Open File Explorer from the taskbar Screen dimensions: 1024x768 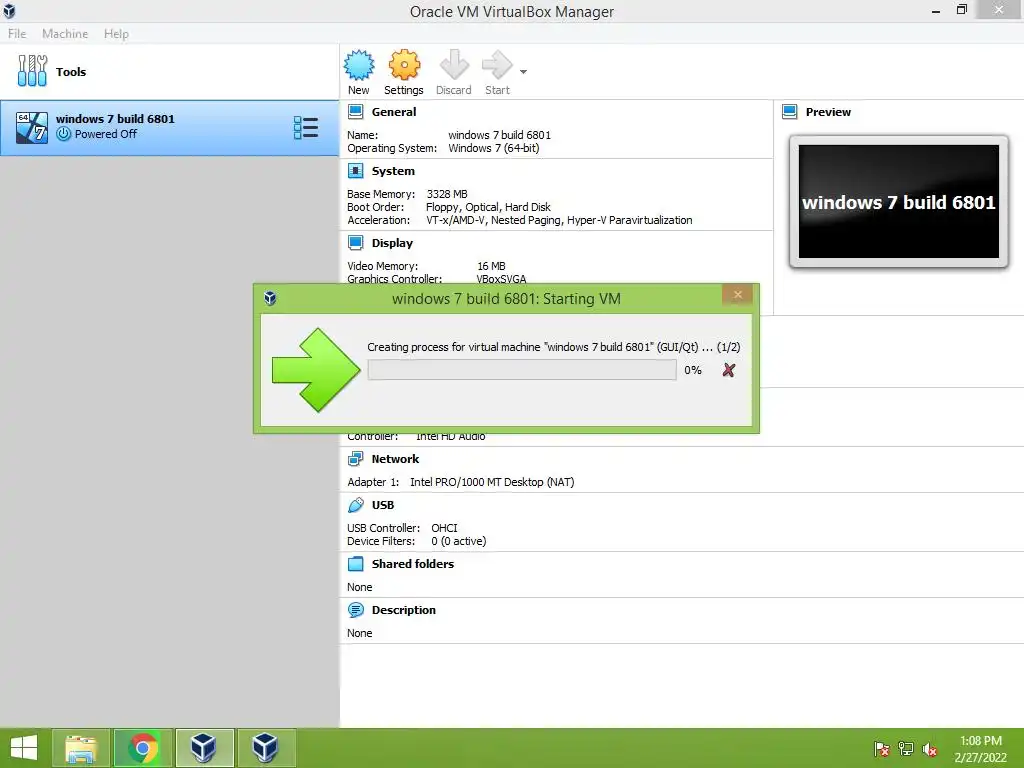pyautogui.click(x=81, y=748)
